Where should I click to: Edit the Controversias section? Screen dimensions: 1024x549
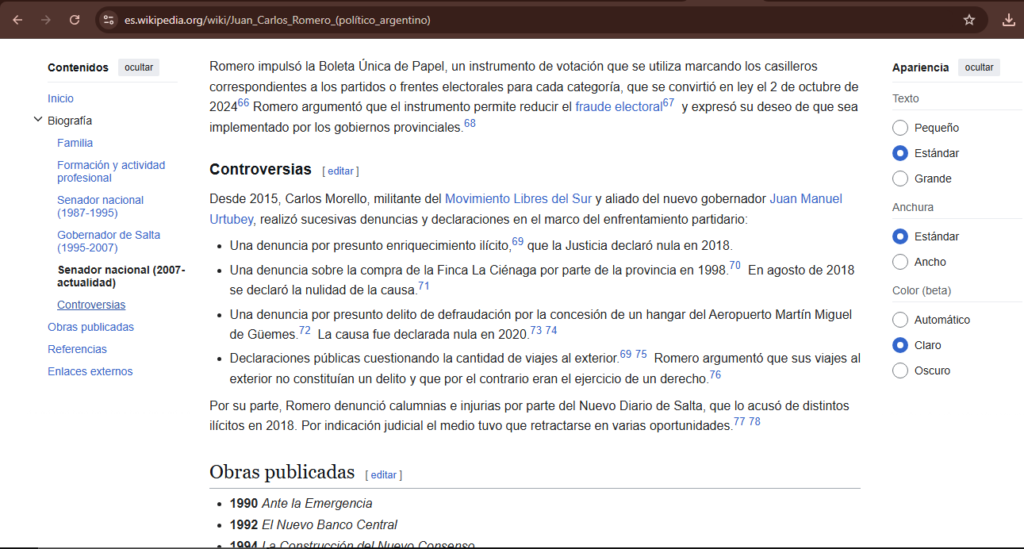tap(341, 171)
